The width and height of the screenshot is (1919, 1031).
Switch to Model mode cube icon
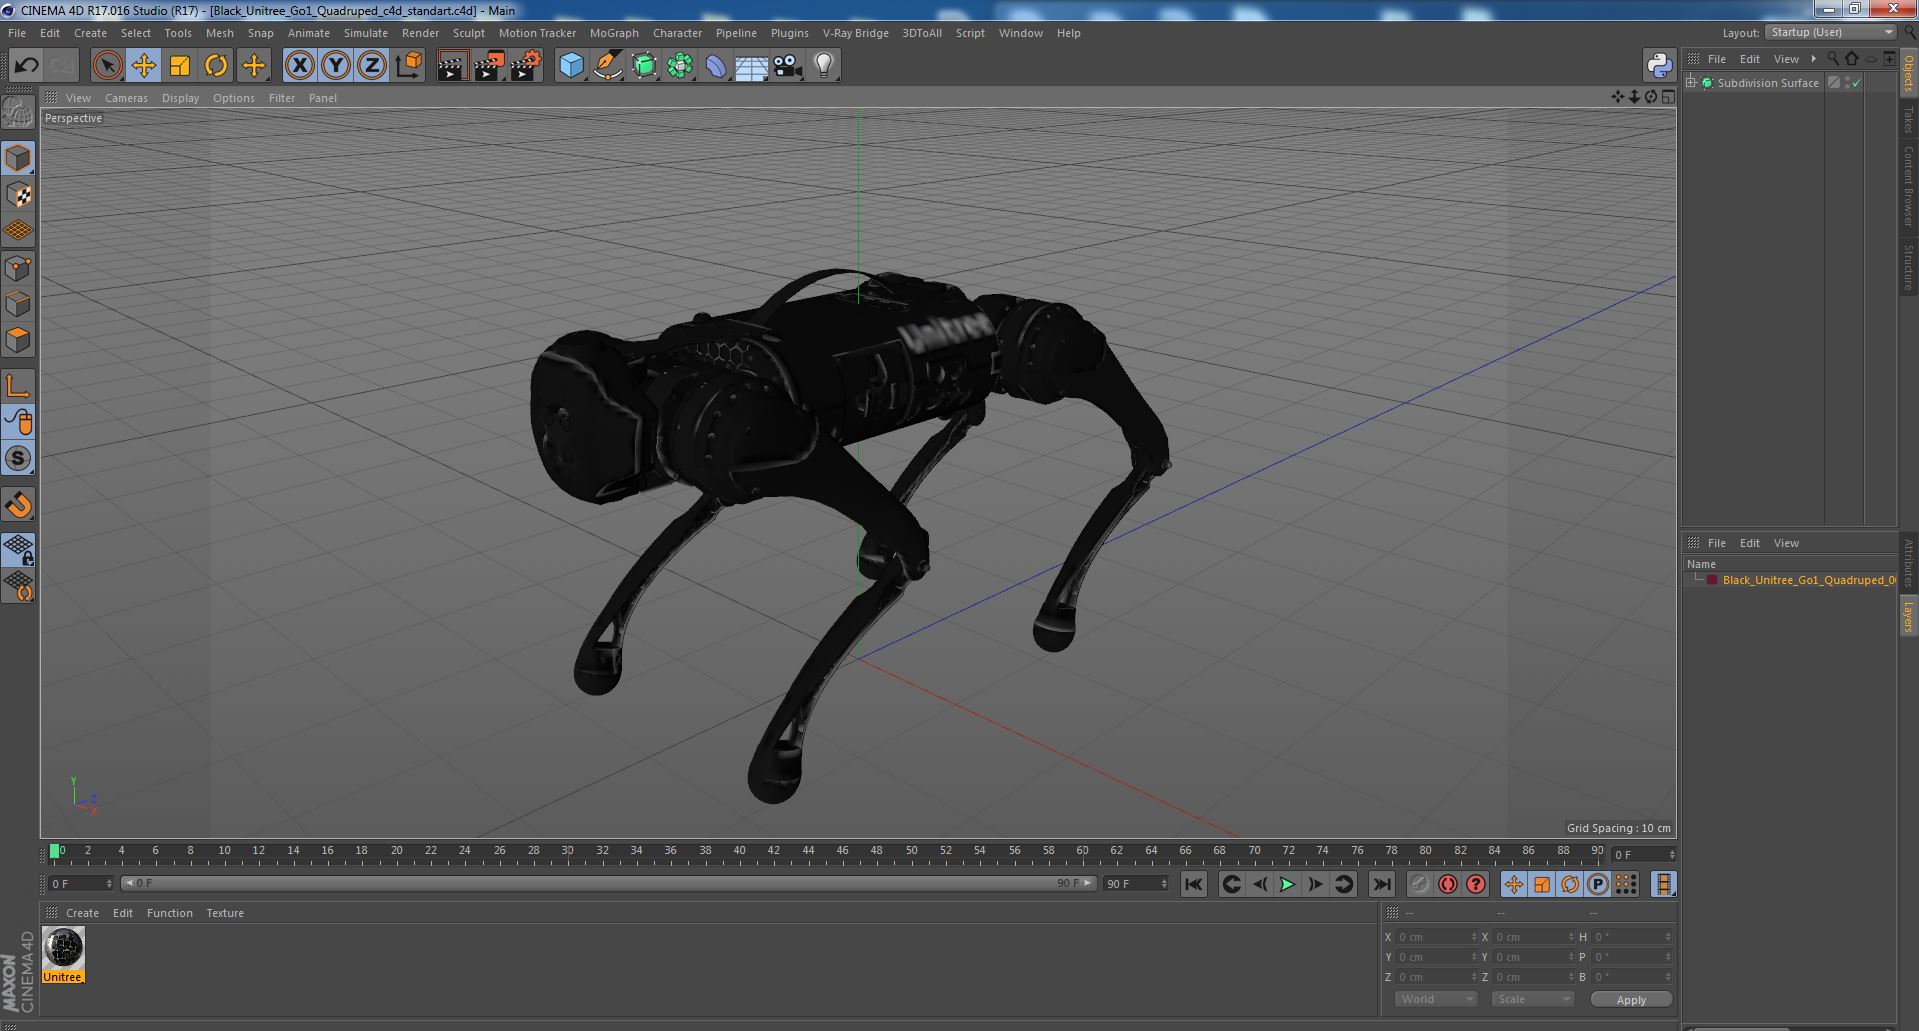tap(18, 158)
